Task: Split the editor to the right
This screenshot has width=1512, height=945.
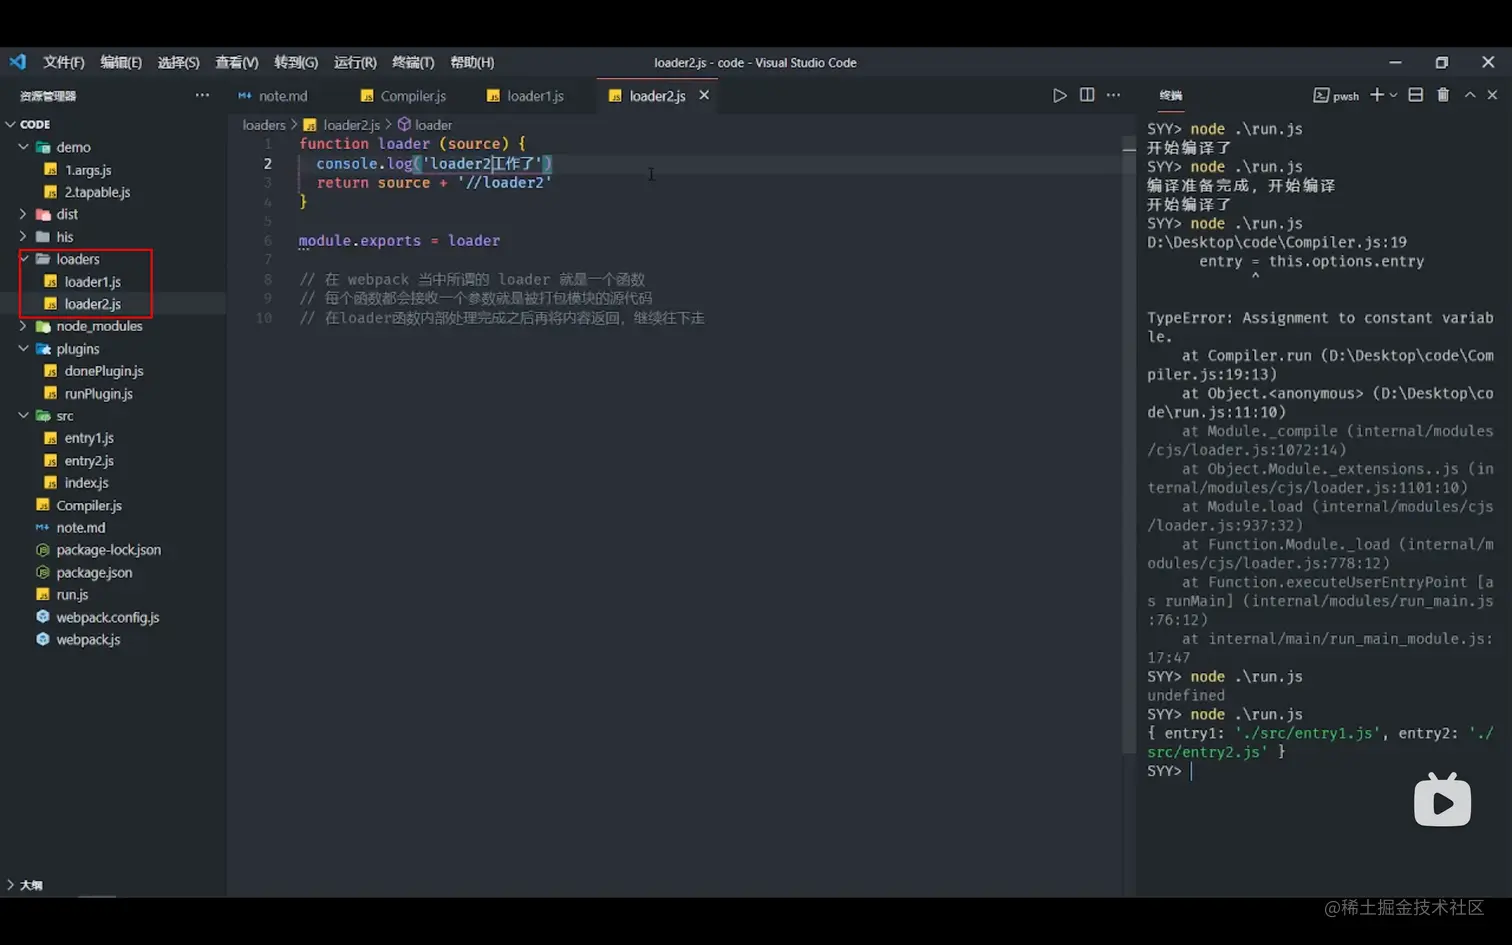Action: click(x=1087, y=95)
